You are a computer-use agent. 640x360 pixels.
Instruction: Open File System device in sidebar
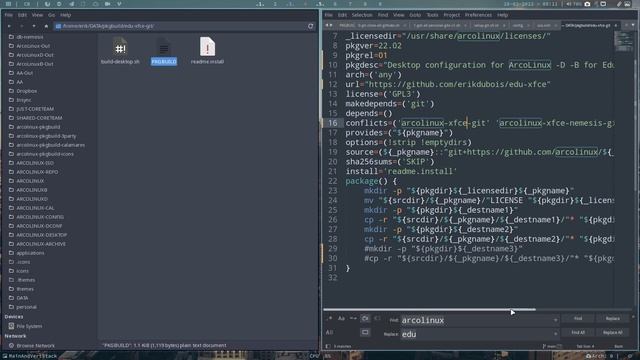pyautogui.click(x=29, y=326)
